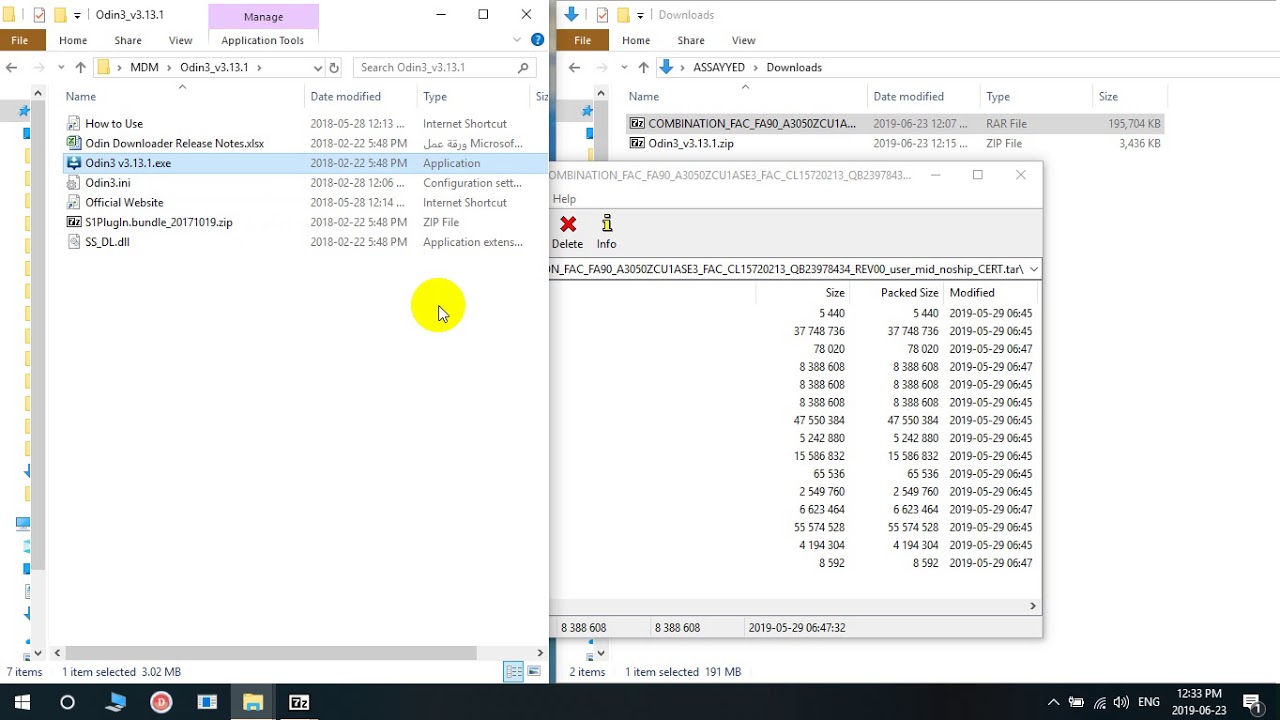Image resolution: width=1280 pixels, height=720 pixels.
Task: Select Odin3_v3.13.1.zip in Downloads window
Action: (x=681, y=144)
